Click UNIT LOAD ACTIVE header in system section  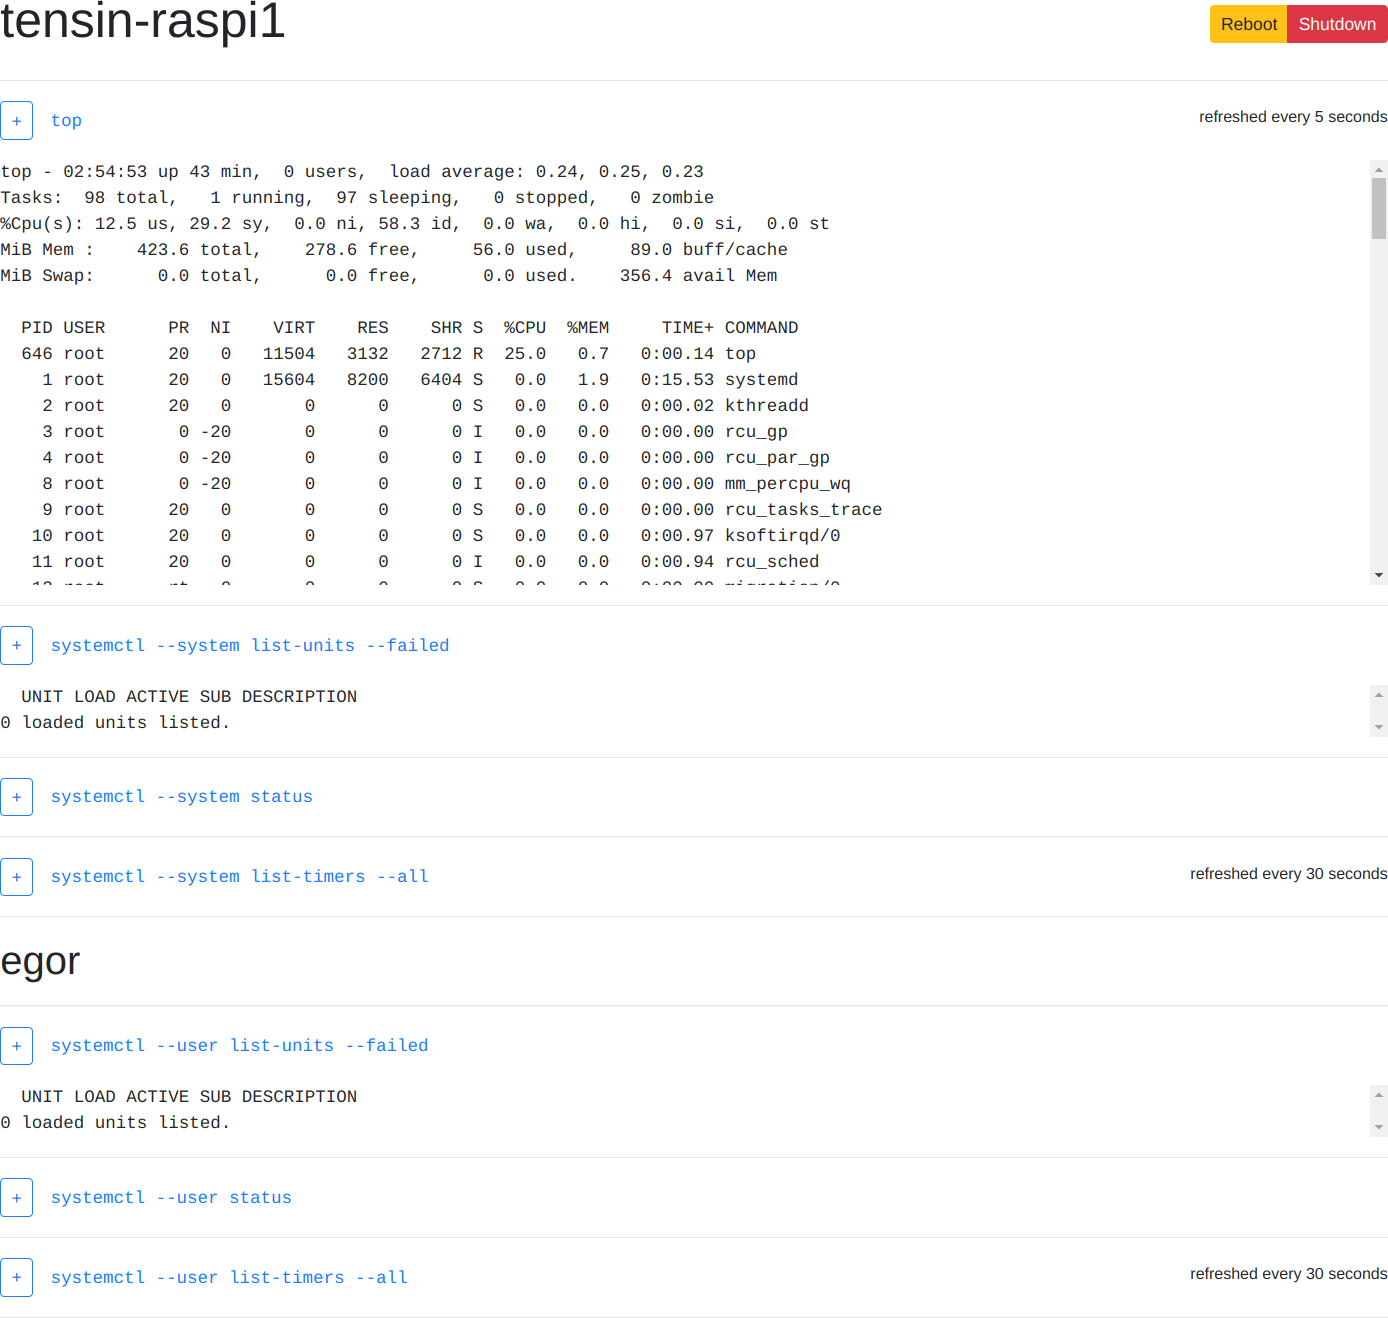(189, 697)
